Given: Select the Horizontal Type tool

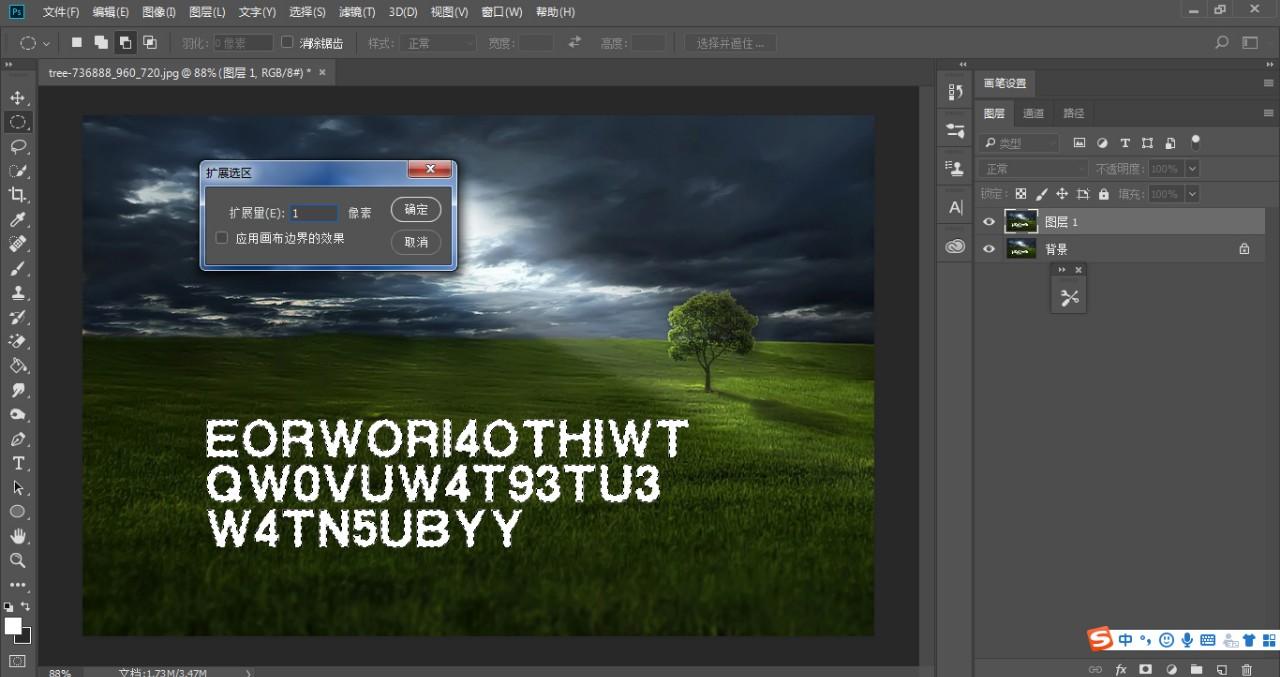Looking at the screenshot, I should [x=17, y=463].
